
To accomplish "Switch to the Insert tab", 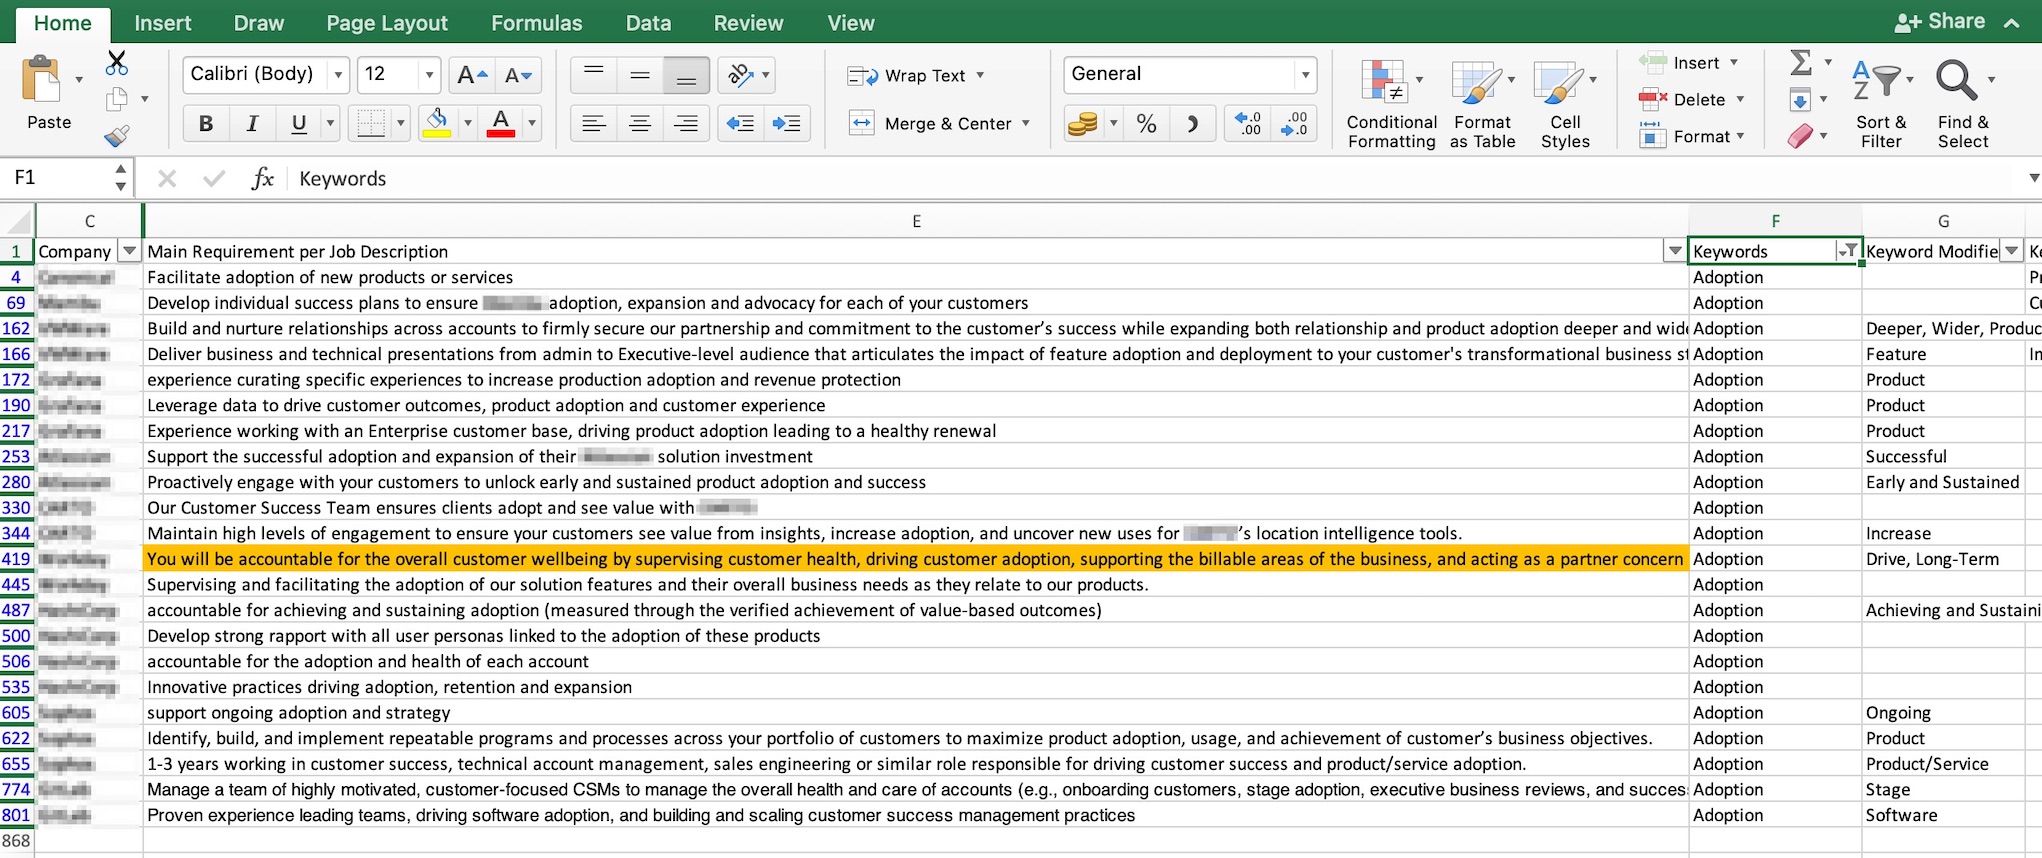I will point(163,23).
